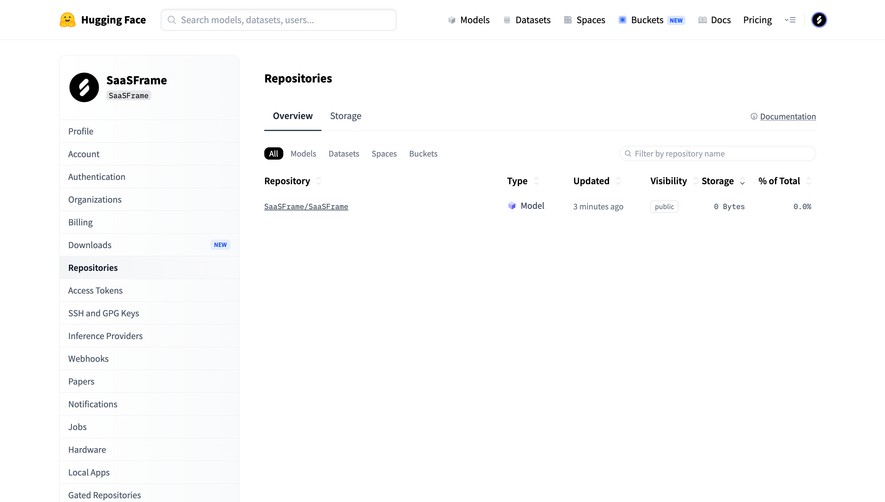The image size is (885, 502).
Task: Click the SaaSFrame profile name heading
Action: [x=137, y=80]
